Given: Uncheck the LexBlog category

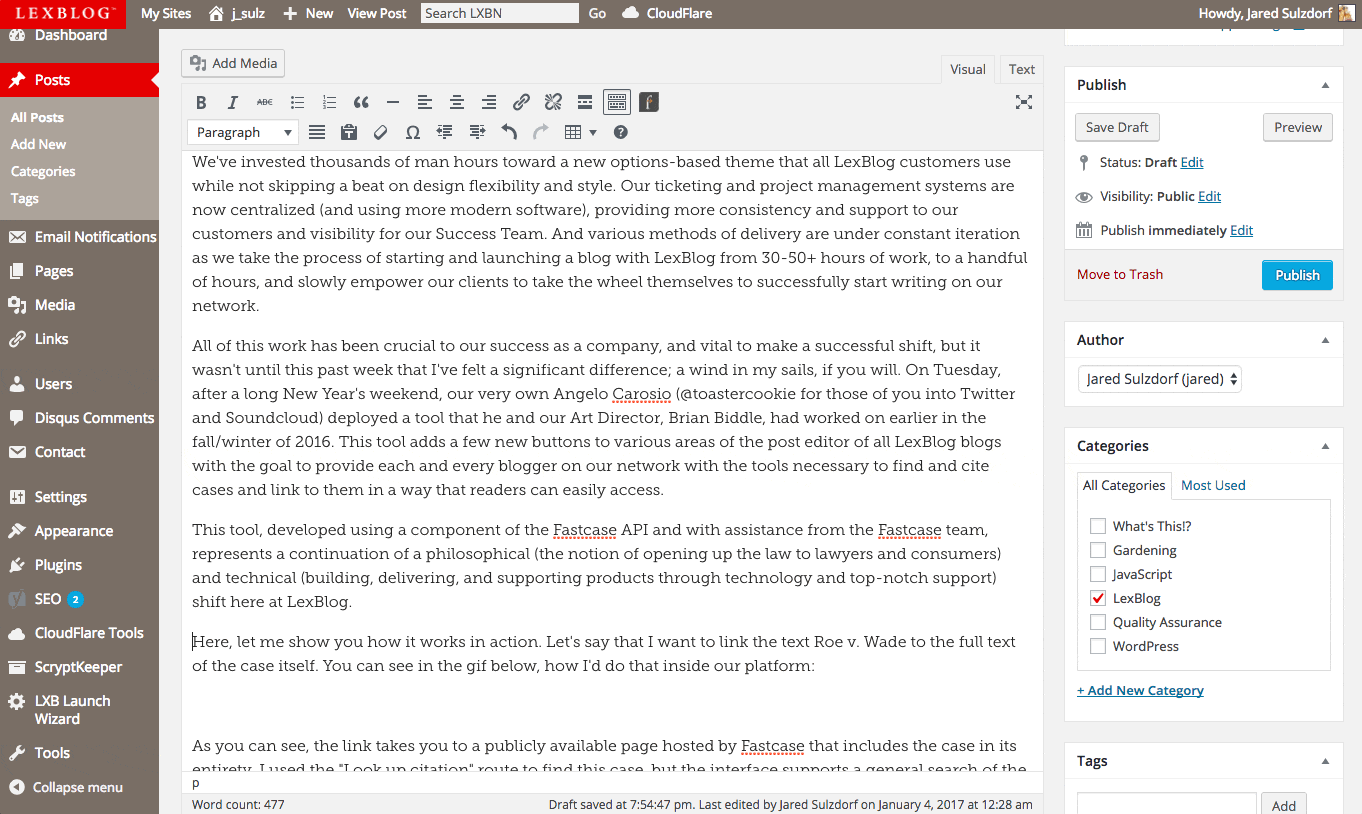Looking at the screenshot, I should pos(1098,598).
